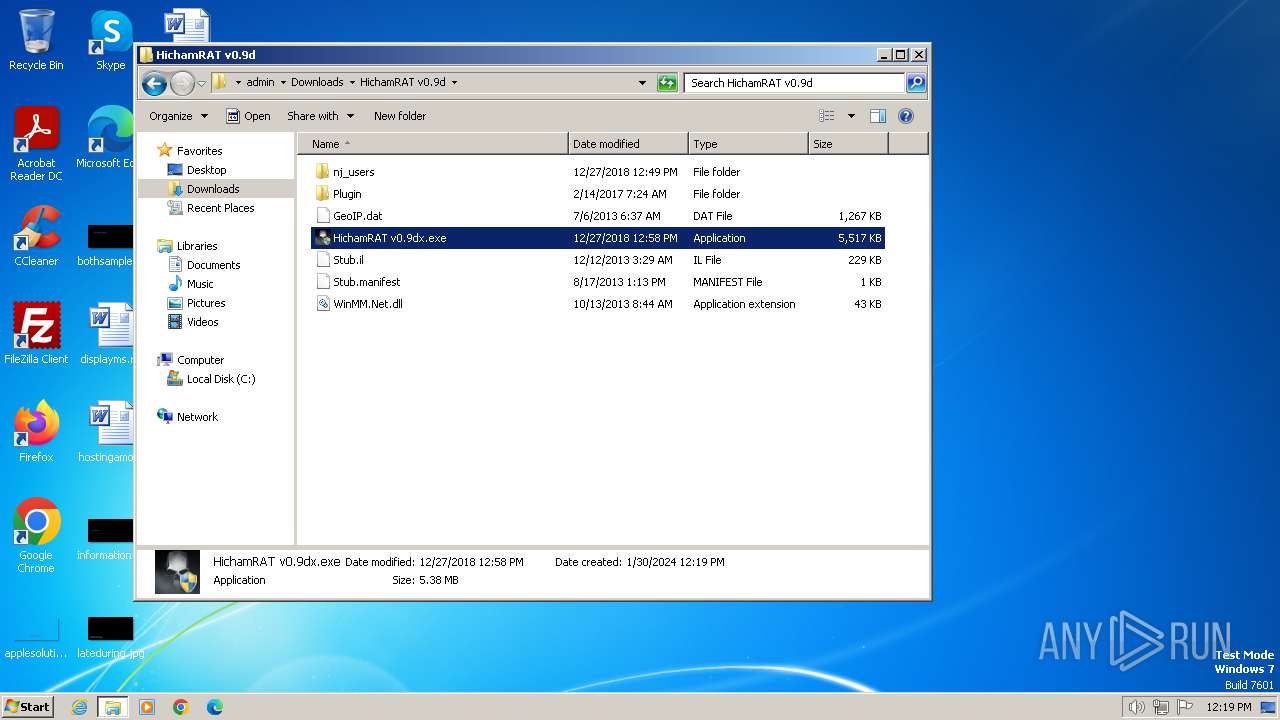
Task: Open CCleaner desktop shortcut
Action: click(36, 237)
